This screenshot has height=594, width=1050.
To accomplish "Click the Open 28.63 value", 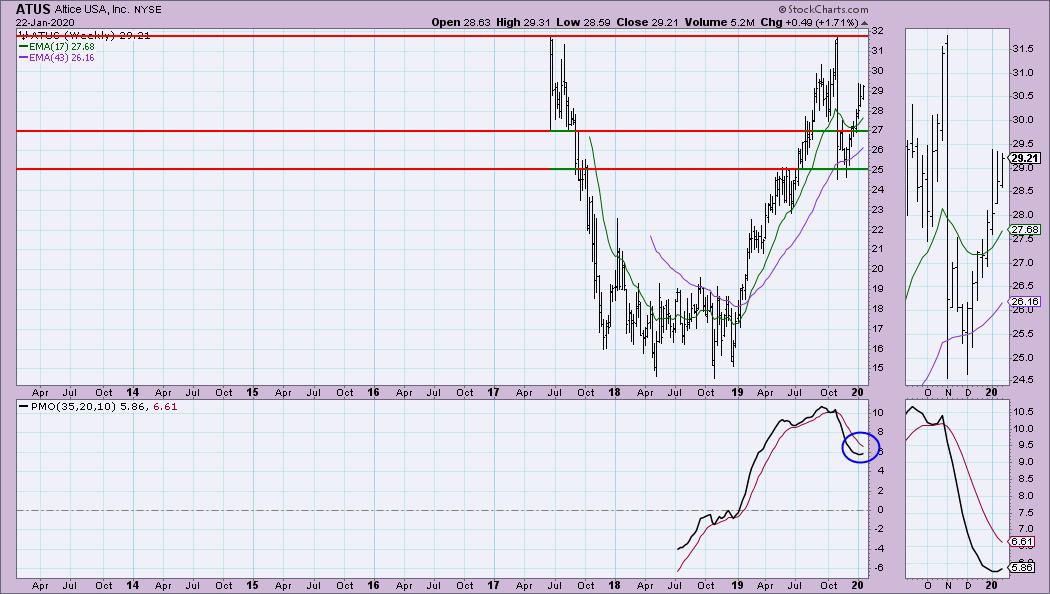I will pyautogui.click(x=460, y=22).
